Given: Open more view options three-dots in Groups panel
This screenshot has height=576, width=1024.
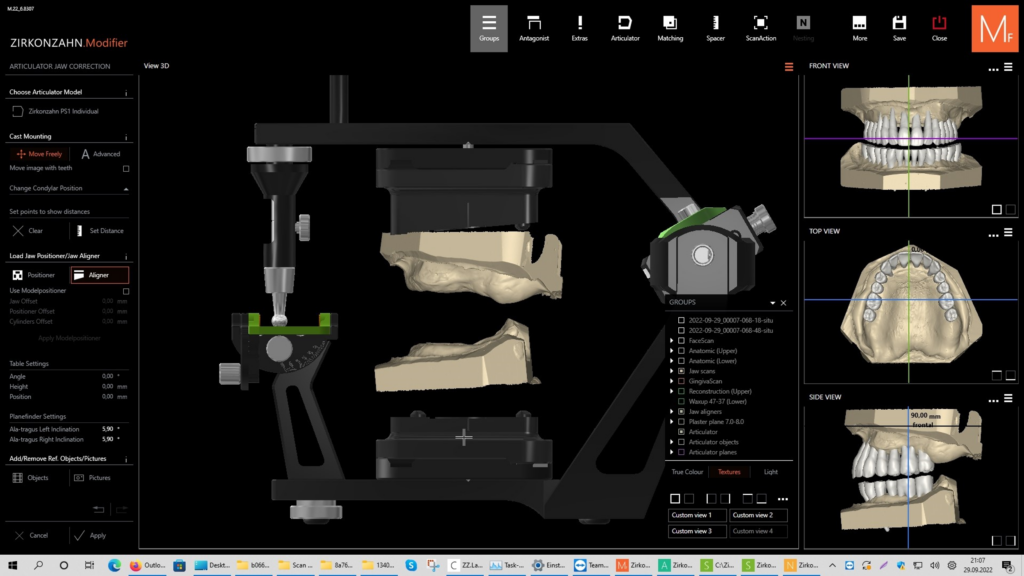Looking at the screenshot, I should (782, 500).
